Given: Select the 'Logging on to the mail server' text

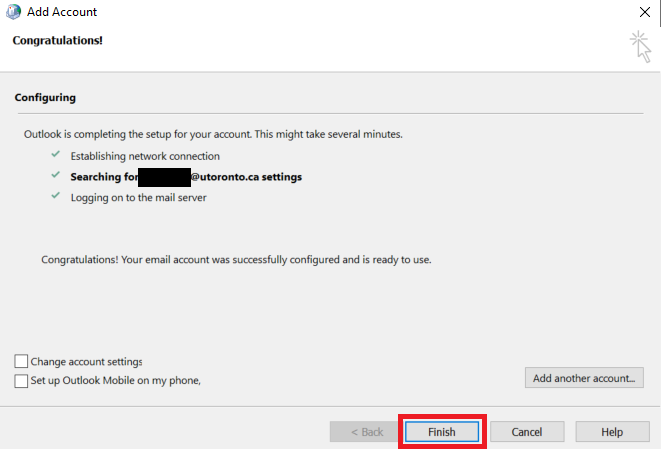Looking at the screenshot, I should pyautogui.click(x=139, y=198).
